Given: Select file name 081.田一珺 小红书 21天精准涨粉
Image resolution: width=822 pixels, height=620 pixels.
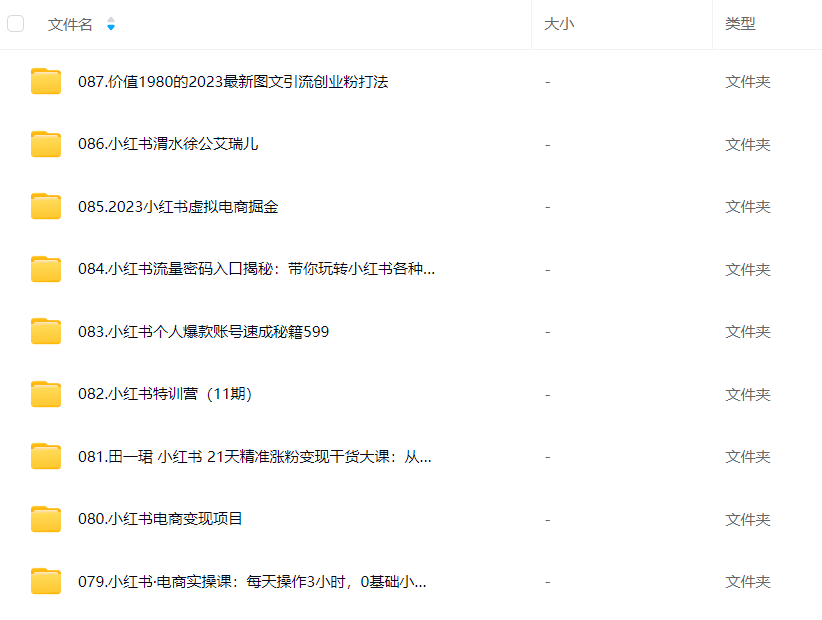Looking at the screenshot, I should [x=255, y=456].
